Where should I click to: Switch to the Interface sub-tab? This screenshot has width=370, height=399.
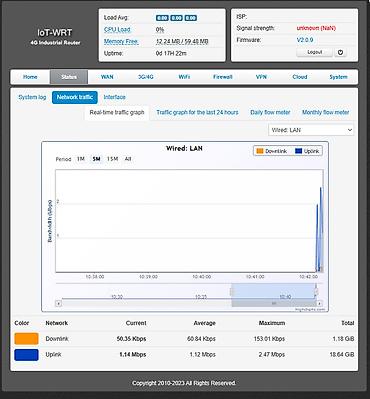click(x=114, y=97)
